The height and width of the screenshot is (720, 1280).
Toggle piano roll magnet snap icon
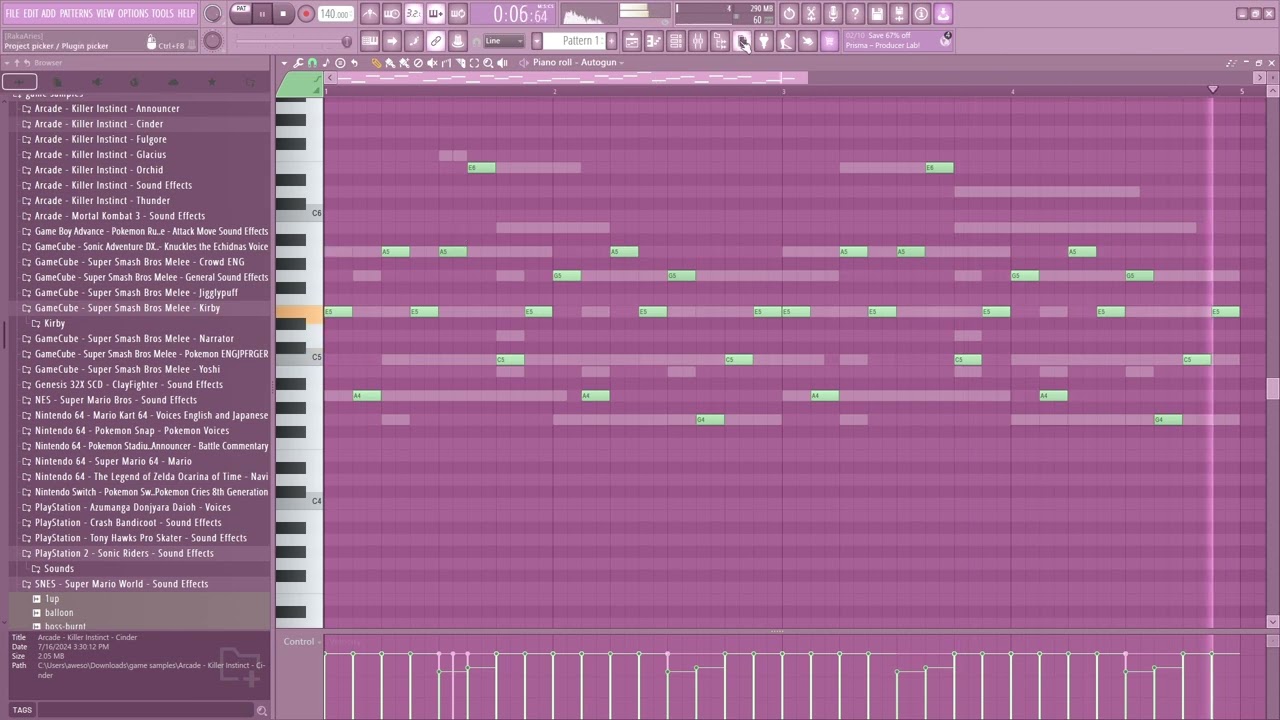312,63
